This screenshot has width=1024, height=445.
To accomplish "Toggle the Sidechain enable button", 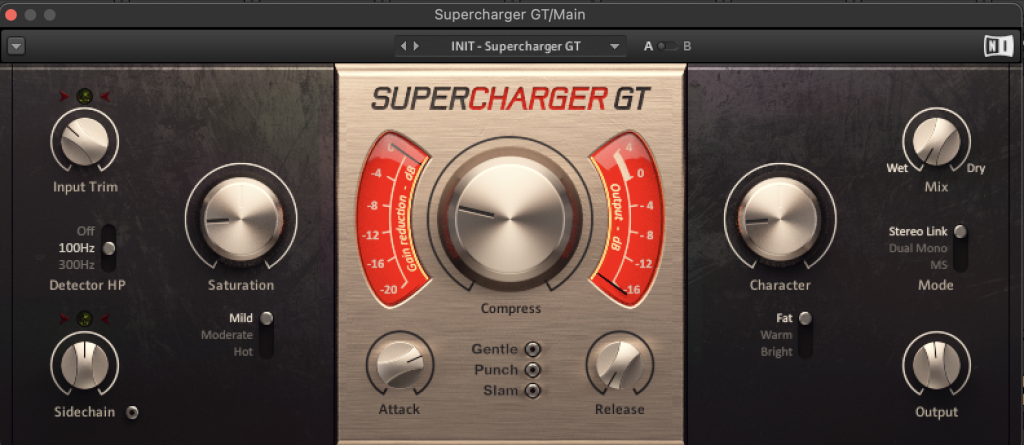I will (133, 412).
